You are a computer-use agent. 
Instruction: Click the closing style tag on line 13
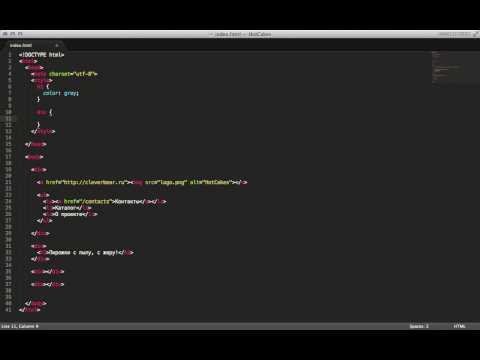tap(43, 131)
